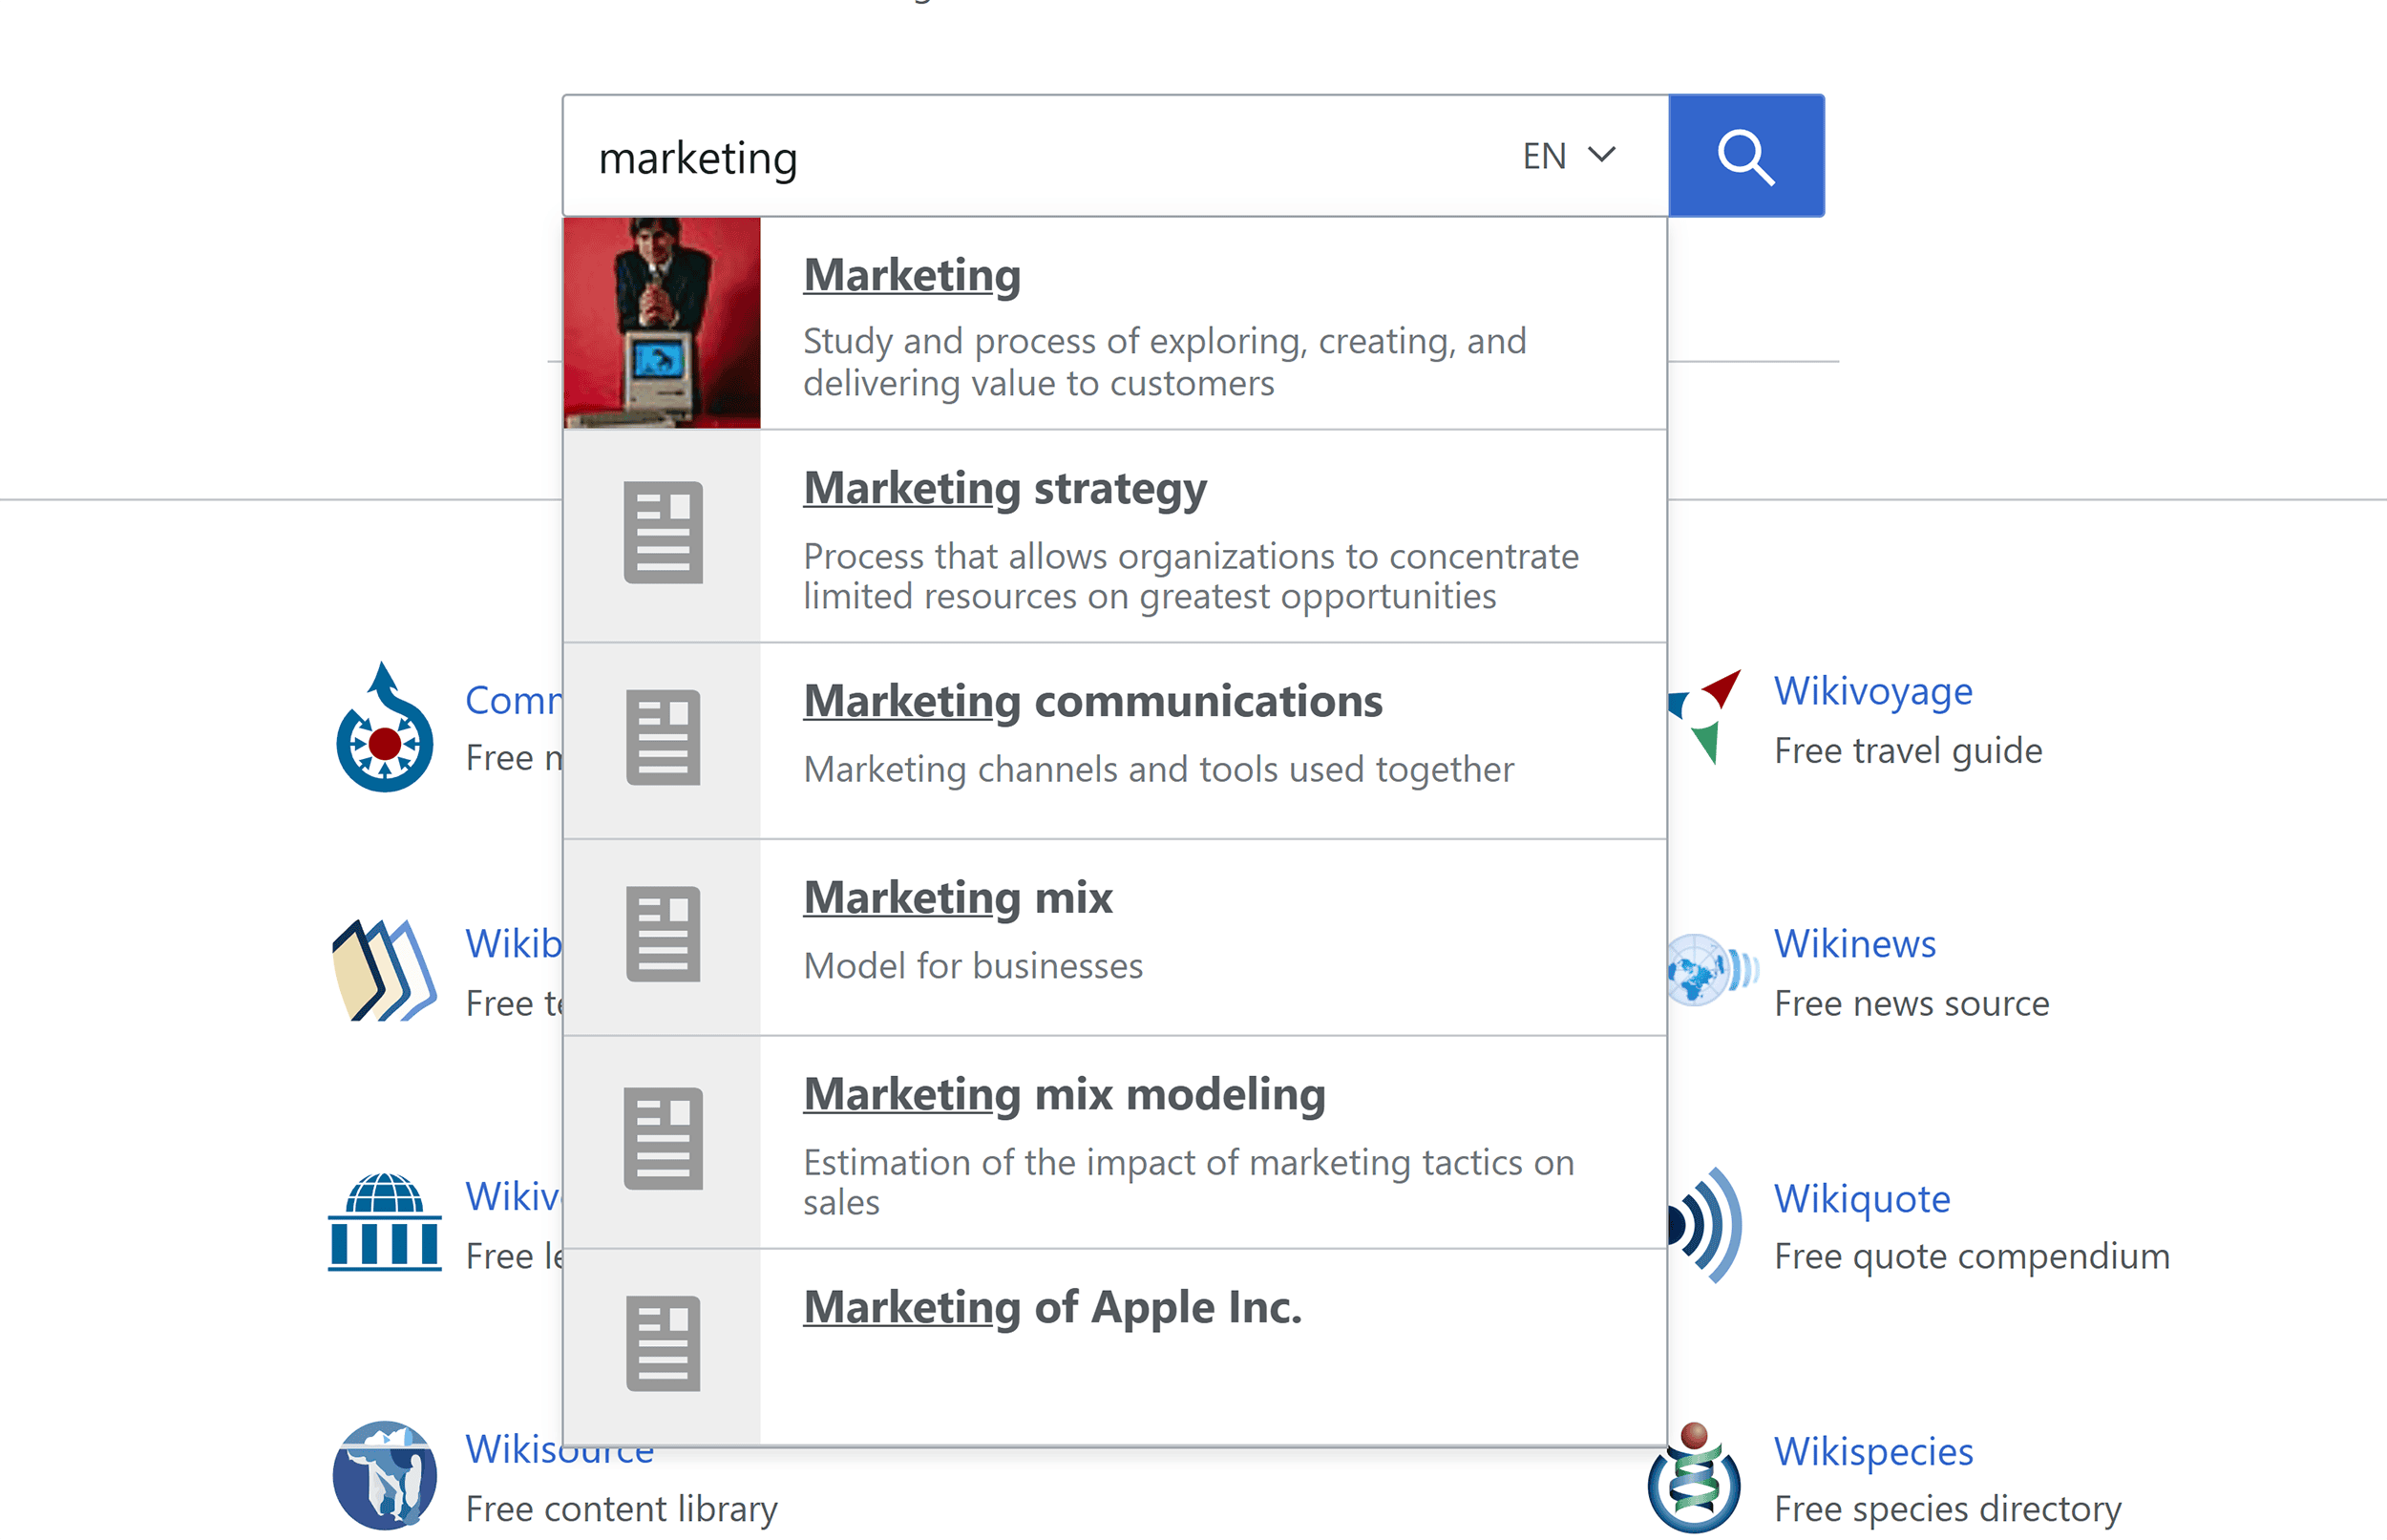Click the document icon beside Marketing mix
The height and width of the screenshot is (1540, 2387).
point(663,934)
